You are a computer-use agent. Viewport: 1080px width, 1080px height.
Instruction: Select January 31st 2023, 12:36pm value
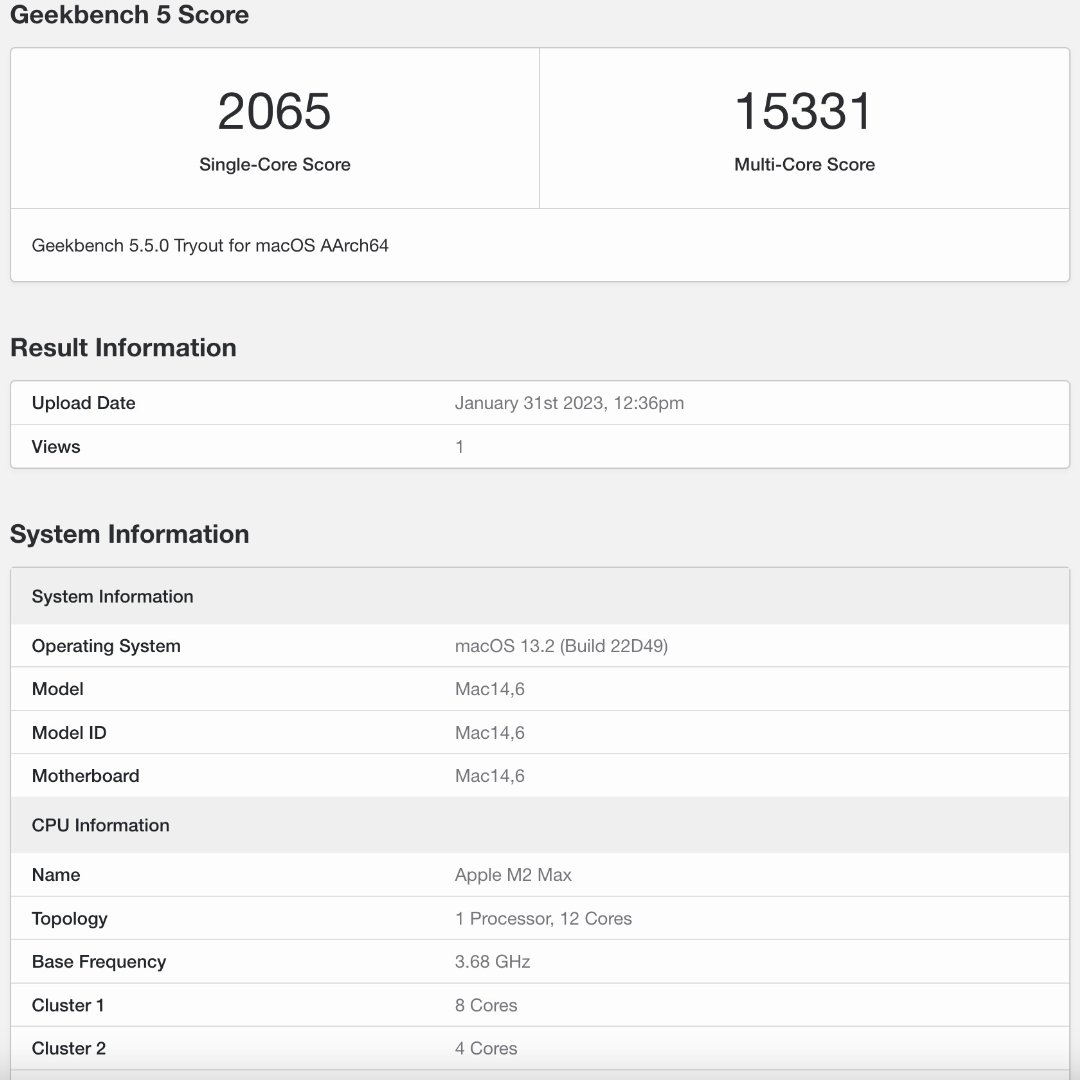569,403
